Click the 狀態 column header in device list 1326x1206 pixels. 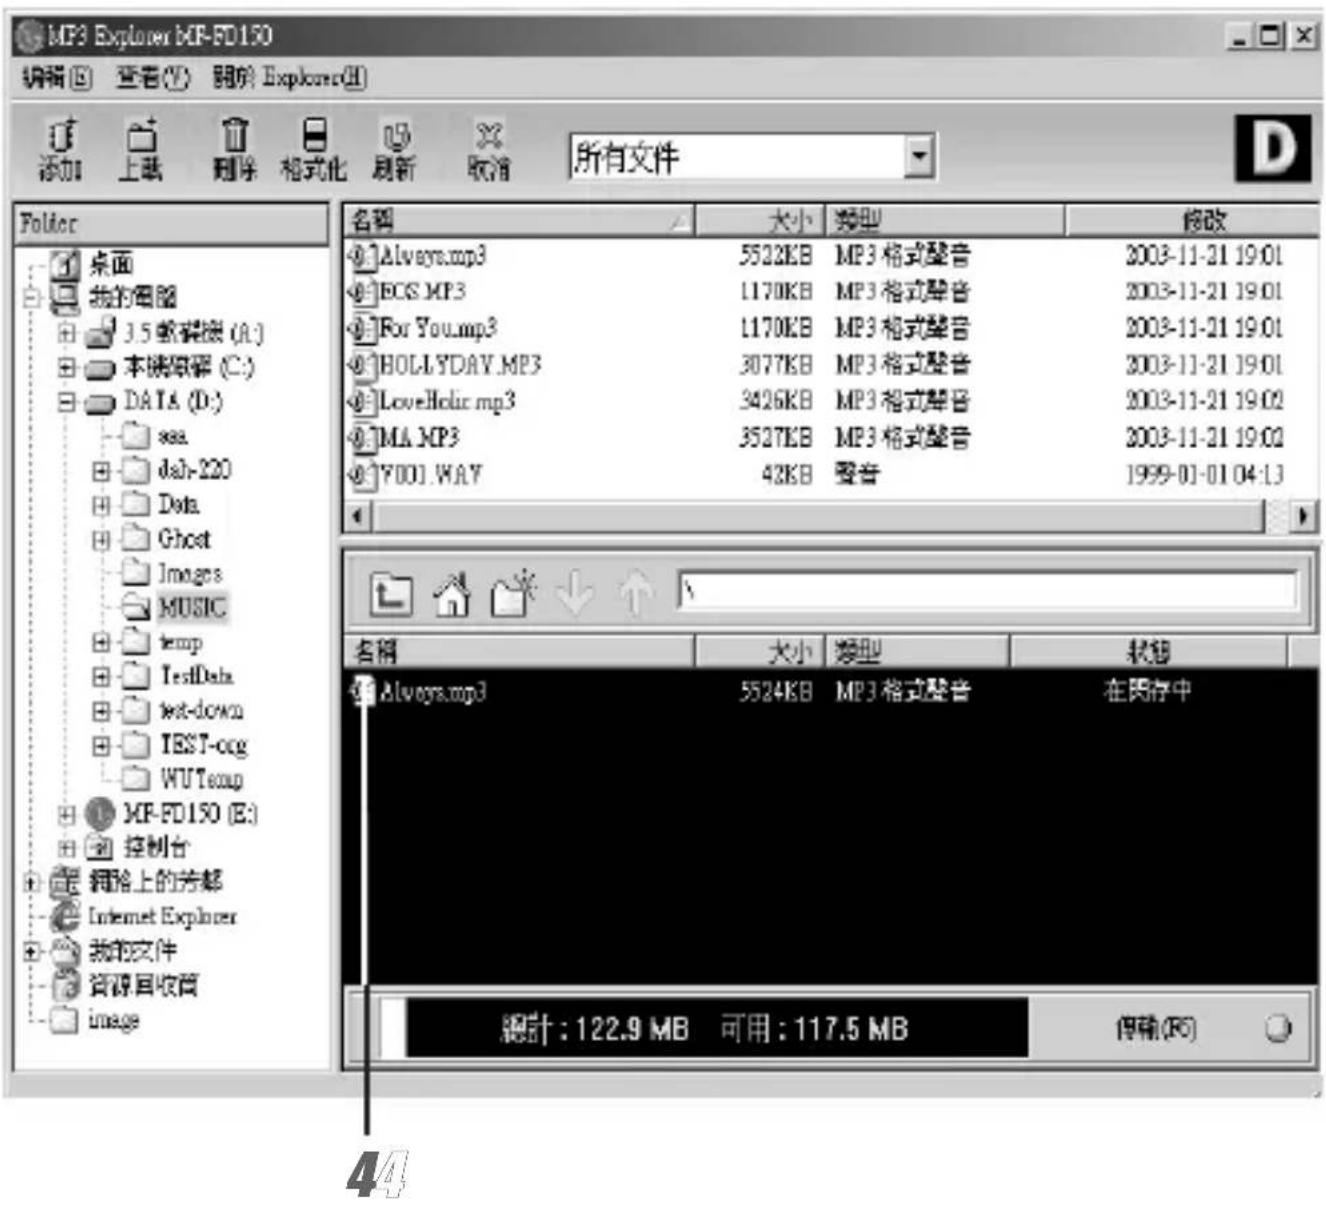click(1148, 652)
